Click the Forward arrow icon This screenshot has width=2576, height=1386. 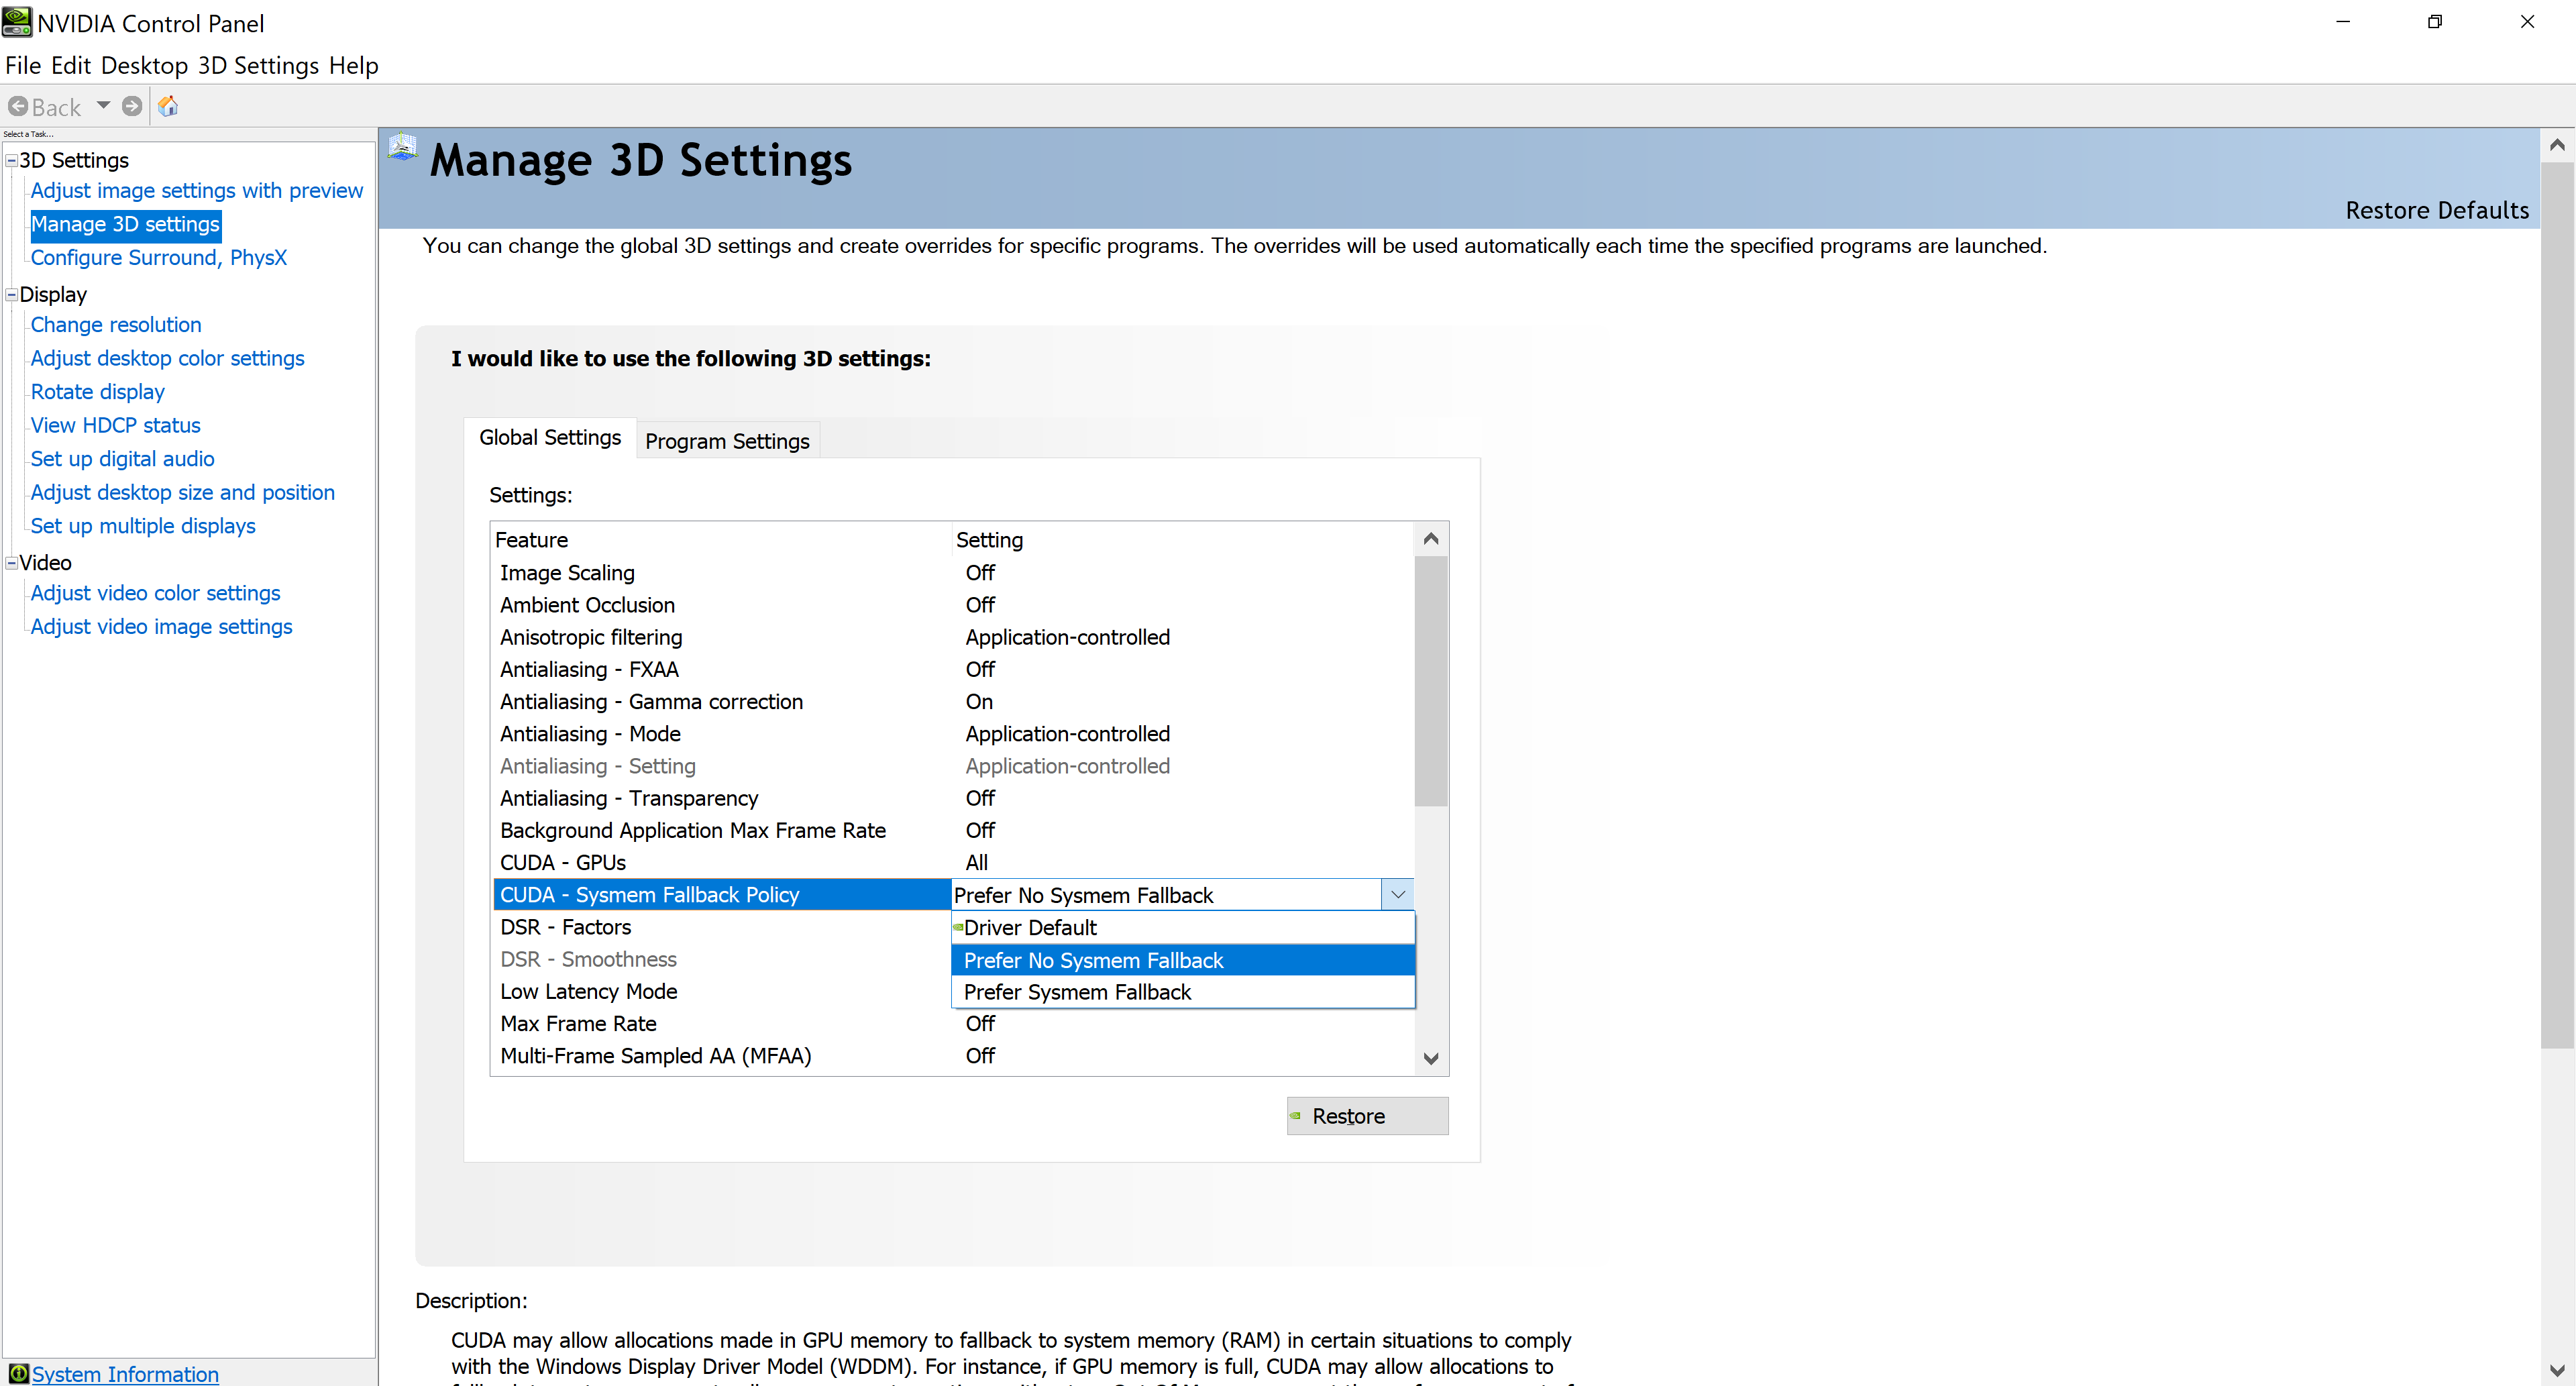[x=132, y=106]
